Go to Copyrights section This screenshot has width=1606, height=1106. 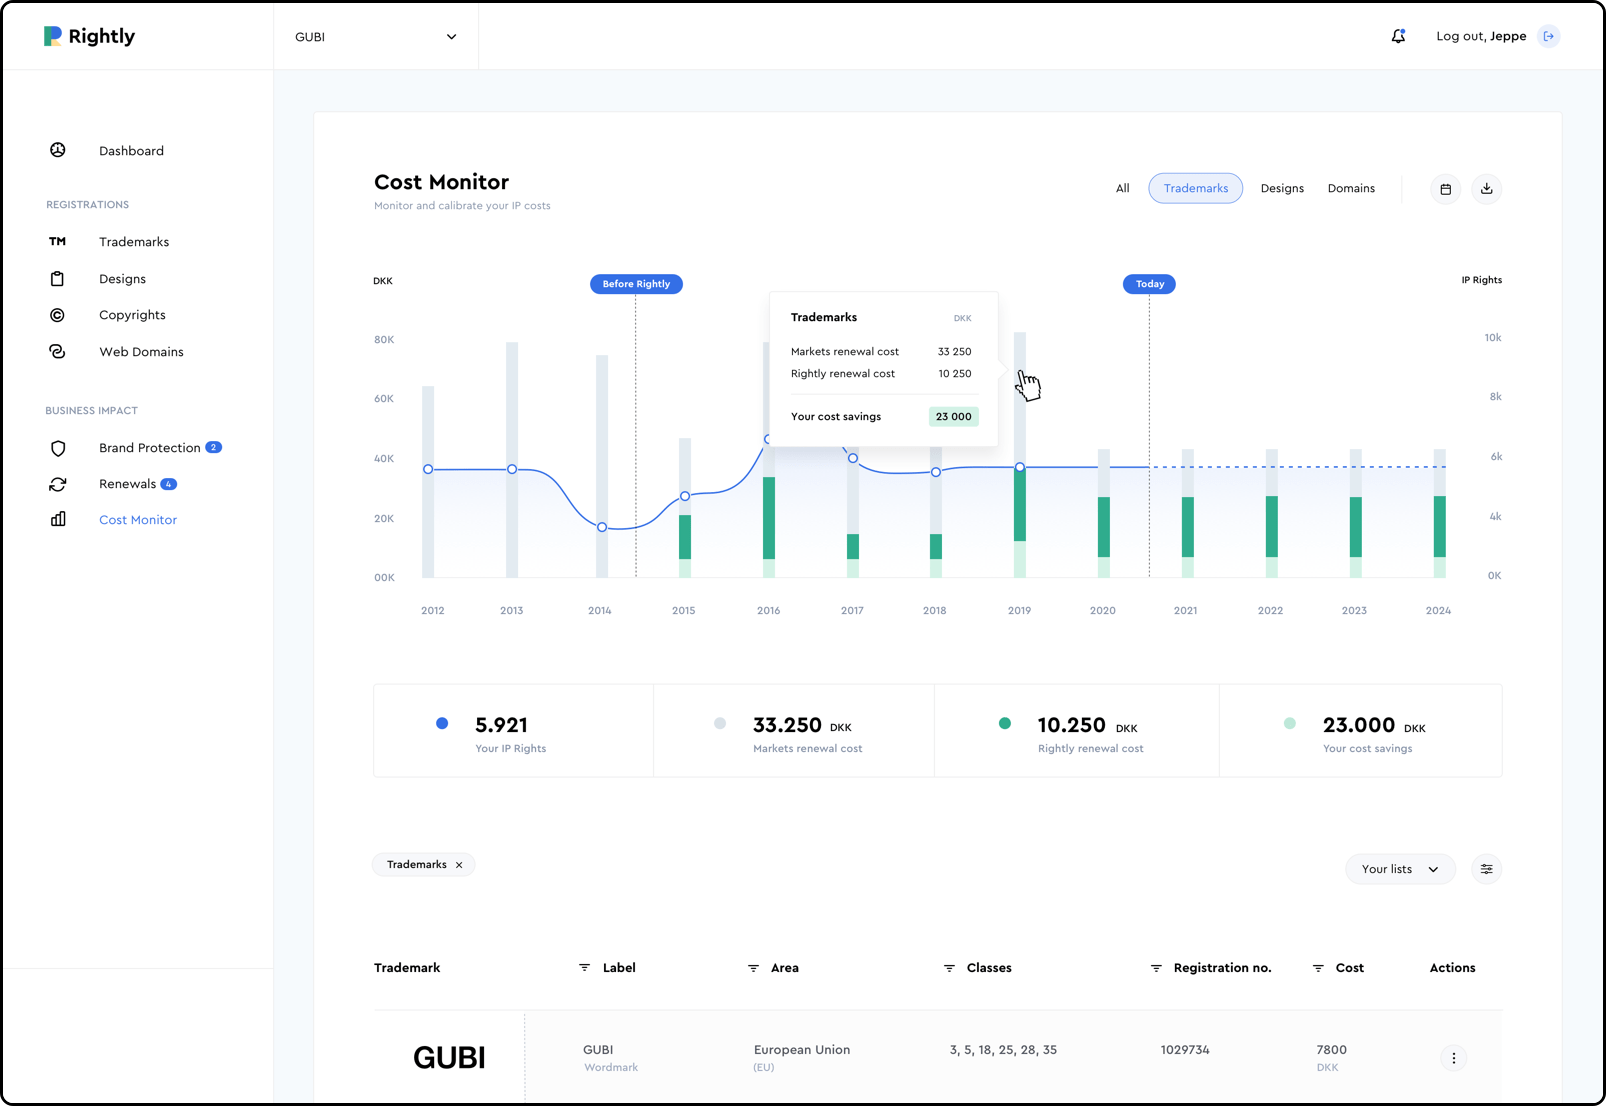[132, 315]
